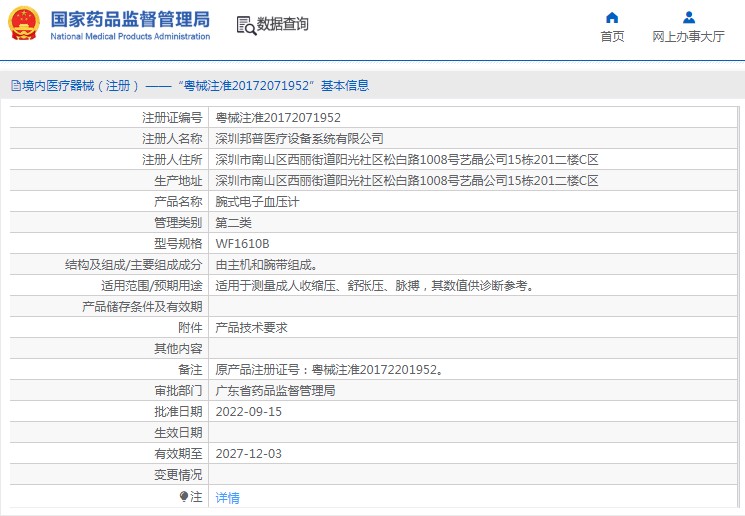Go to 首页 text link
This screenshot has height=516, width=745.
pyautogui.click(x=612, y=37)
